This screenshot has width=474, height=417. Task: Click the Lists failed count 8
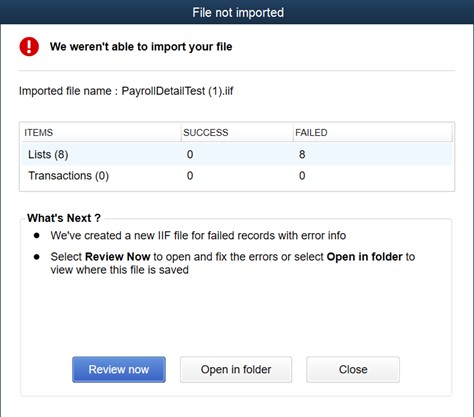302,154
